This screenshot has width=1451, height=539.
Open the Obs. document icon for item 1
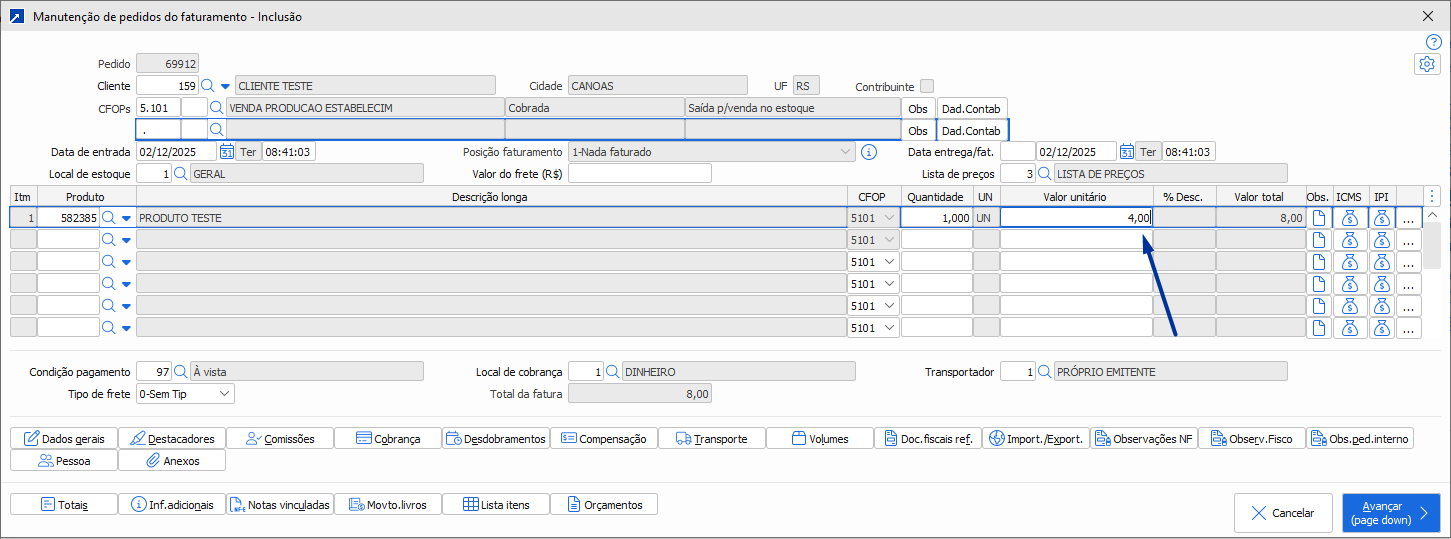click(x=1319, y=218)
